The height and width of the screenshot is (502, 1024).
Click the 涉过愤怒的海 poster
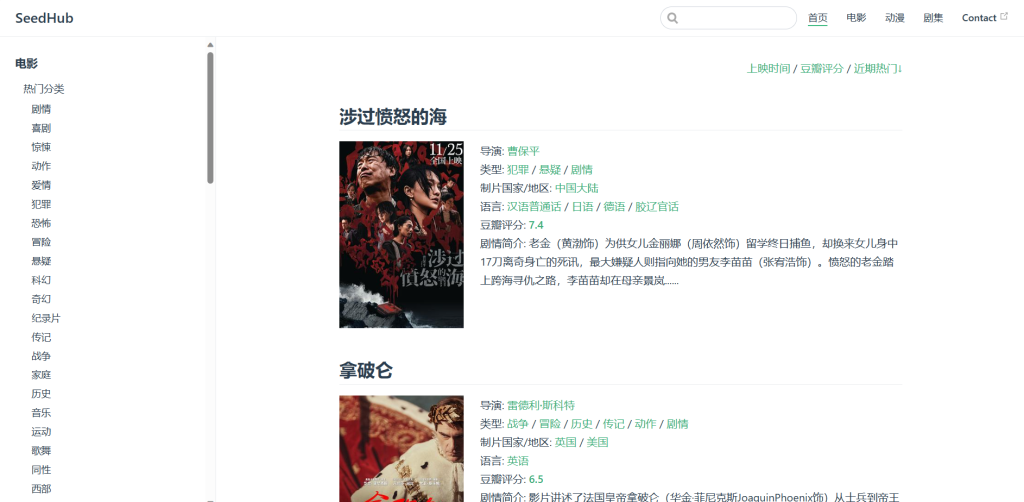402,234
